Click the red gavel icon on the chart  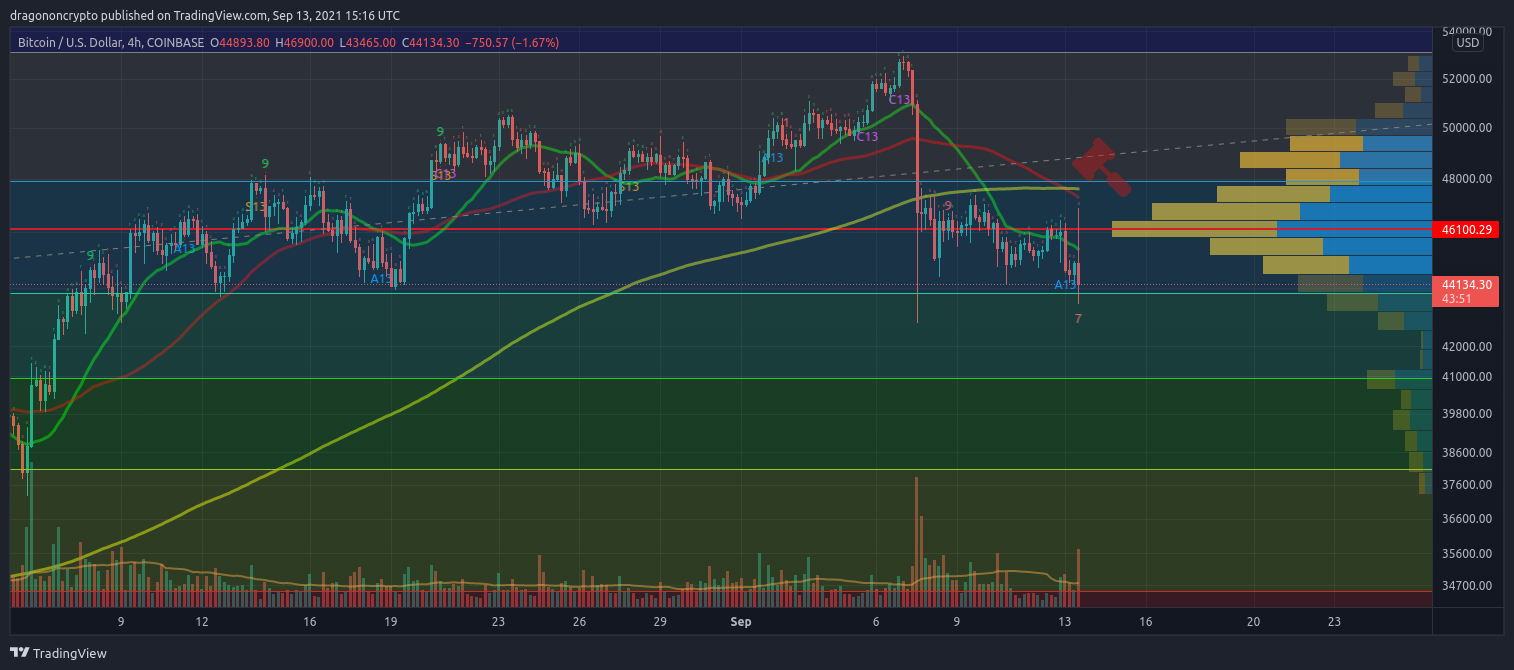coord(1102,167)
